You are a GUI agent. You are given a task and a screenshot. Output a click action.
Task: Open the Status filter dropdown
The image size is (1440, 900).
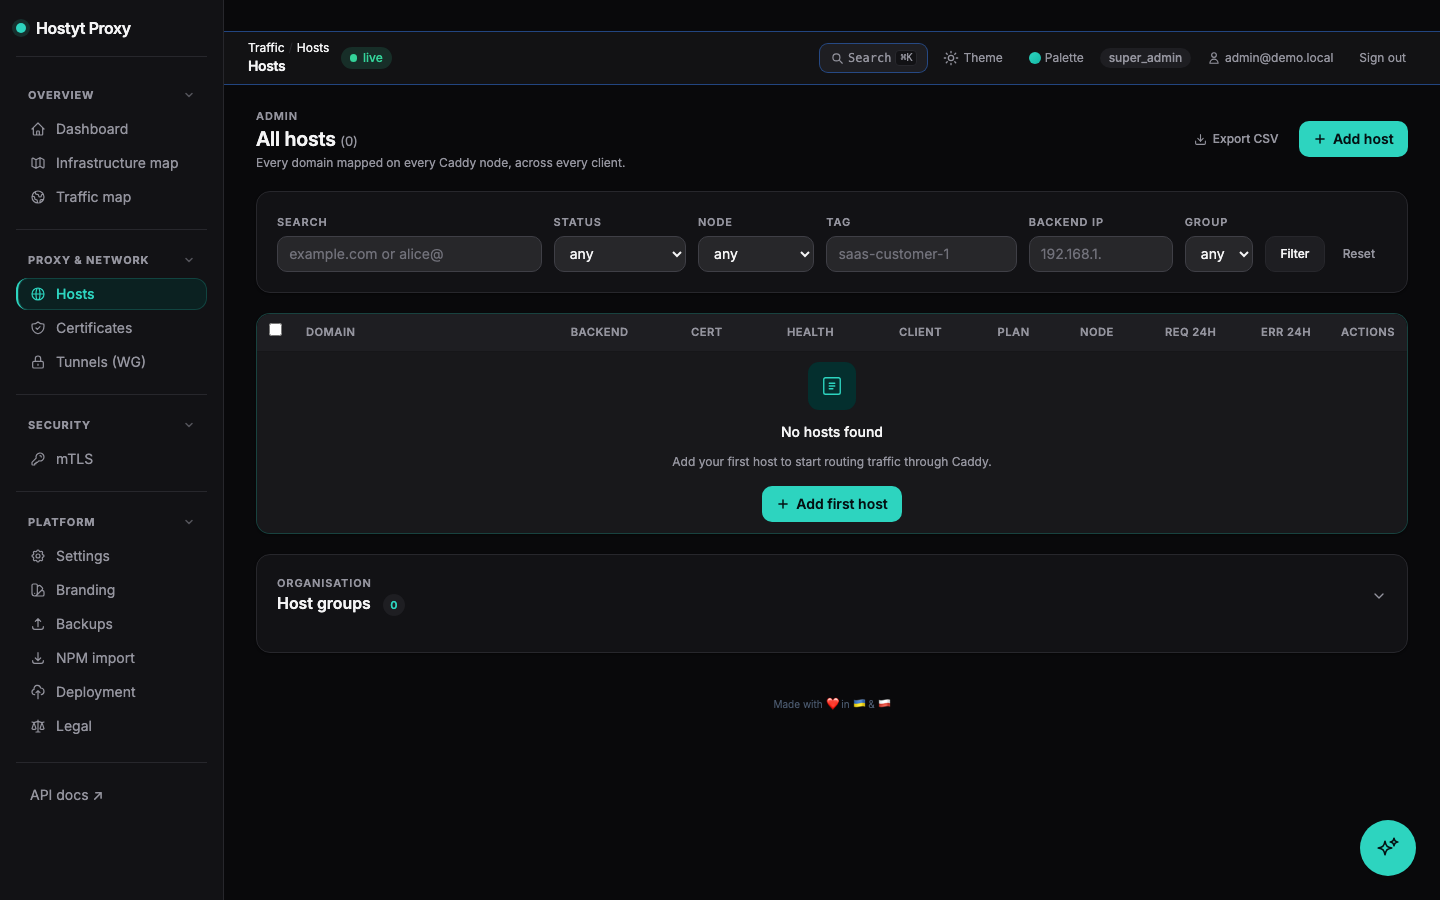[620, 254]
